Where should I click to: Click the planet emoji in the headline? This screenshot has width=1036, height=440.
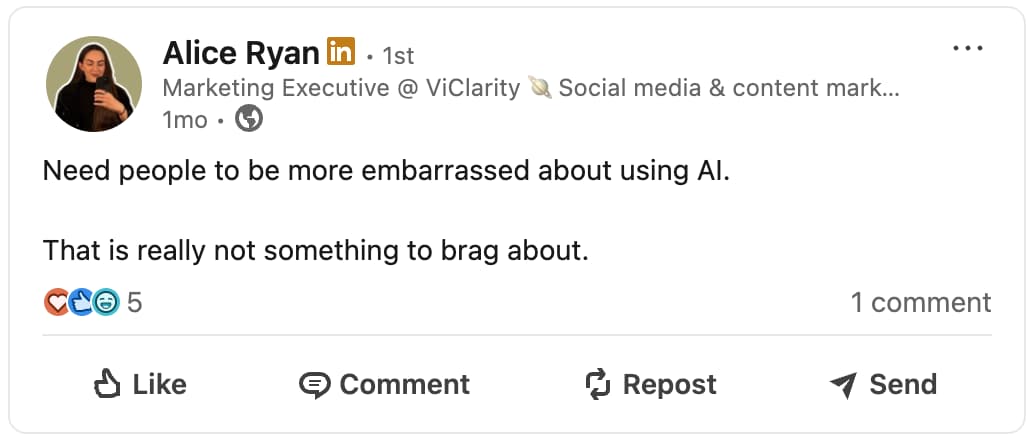click(x=540, y=88)
